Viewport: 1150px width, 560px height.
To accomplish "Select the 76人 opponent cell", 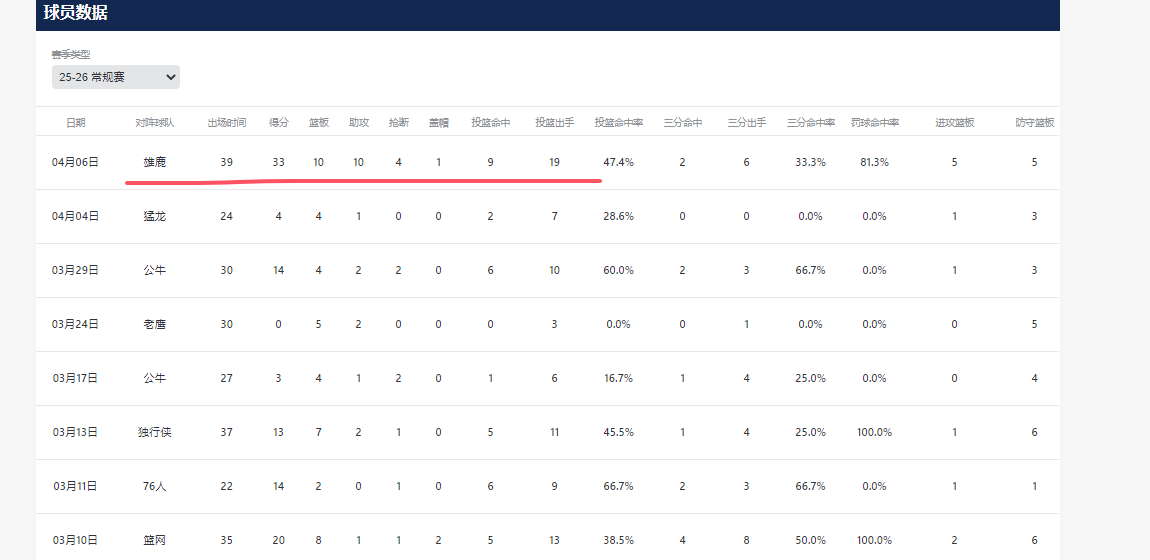I will pyautogui.click(x=155, y=486).
